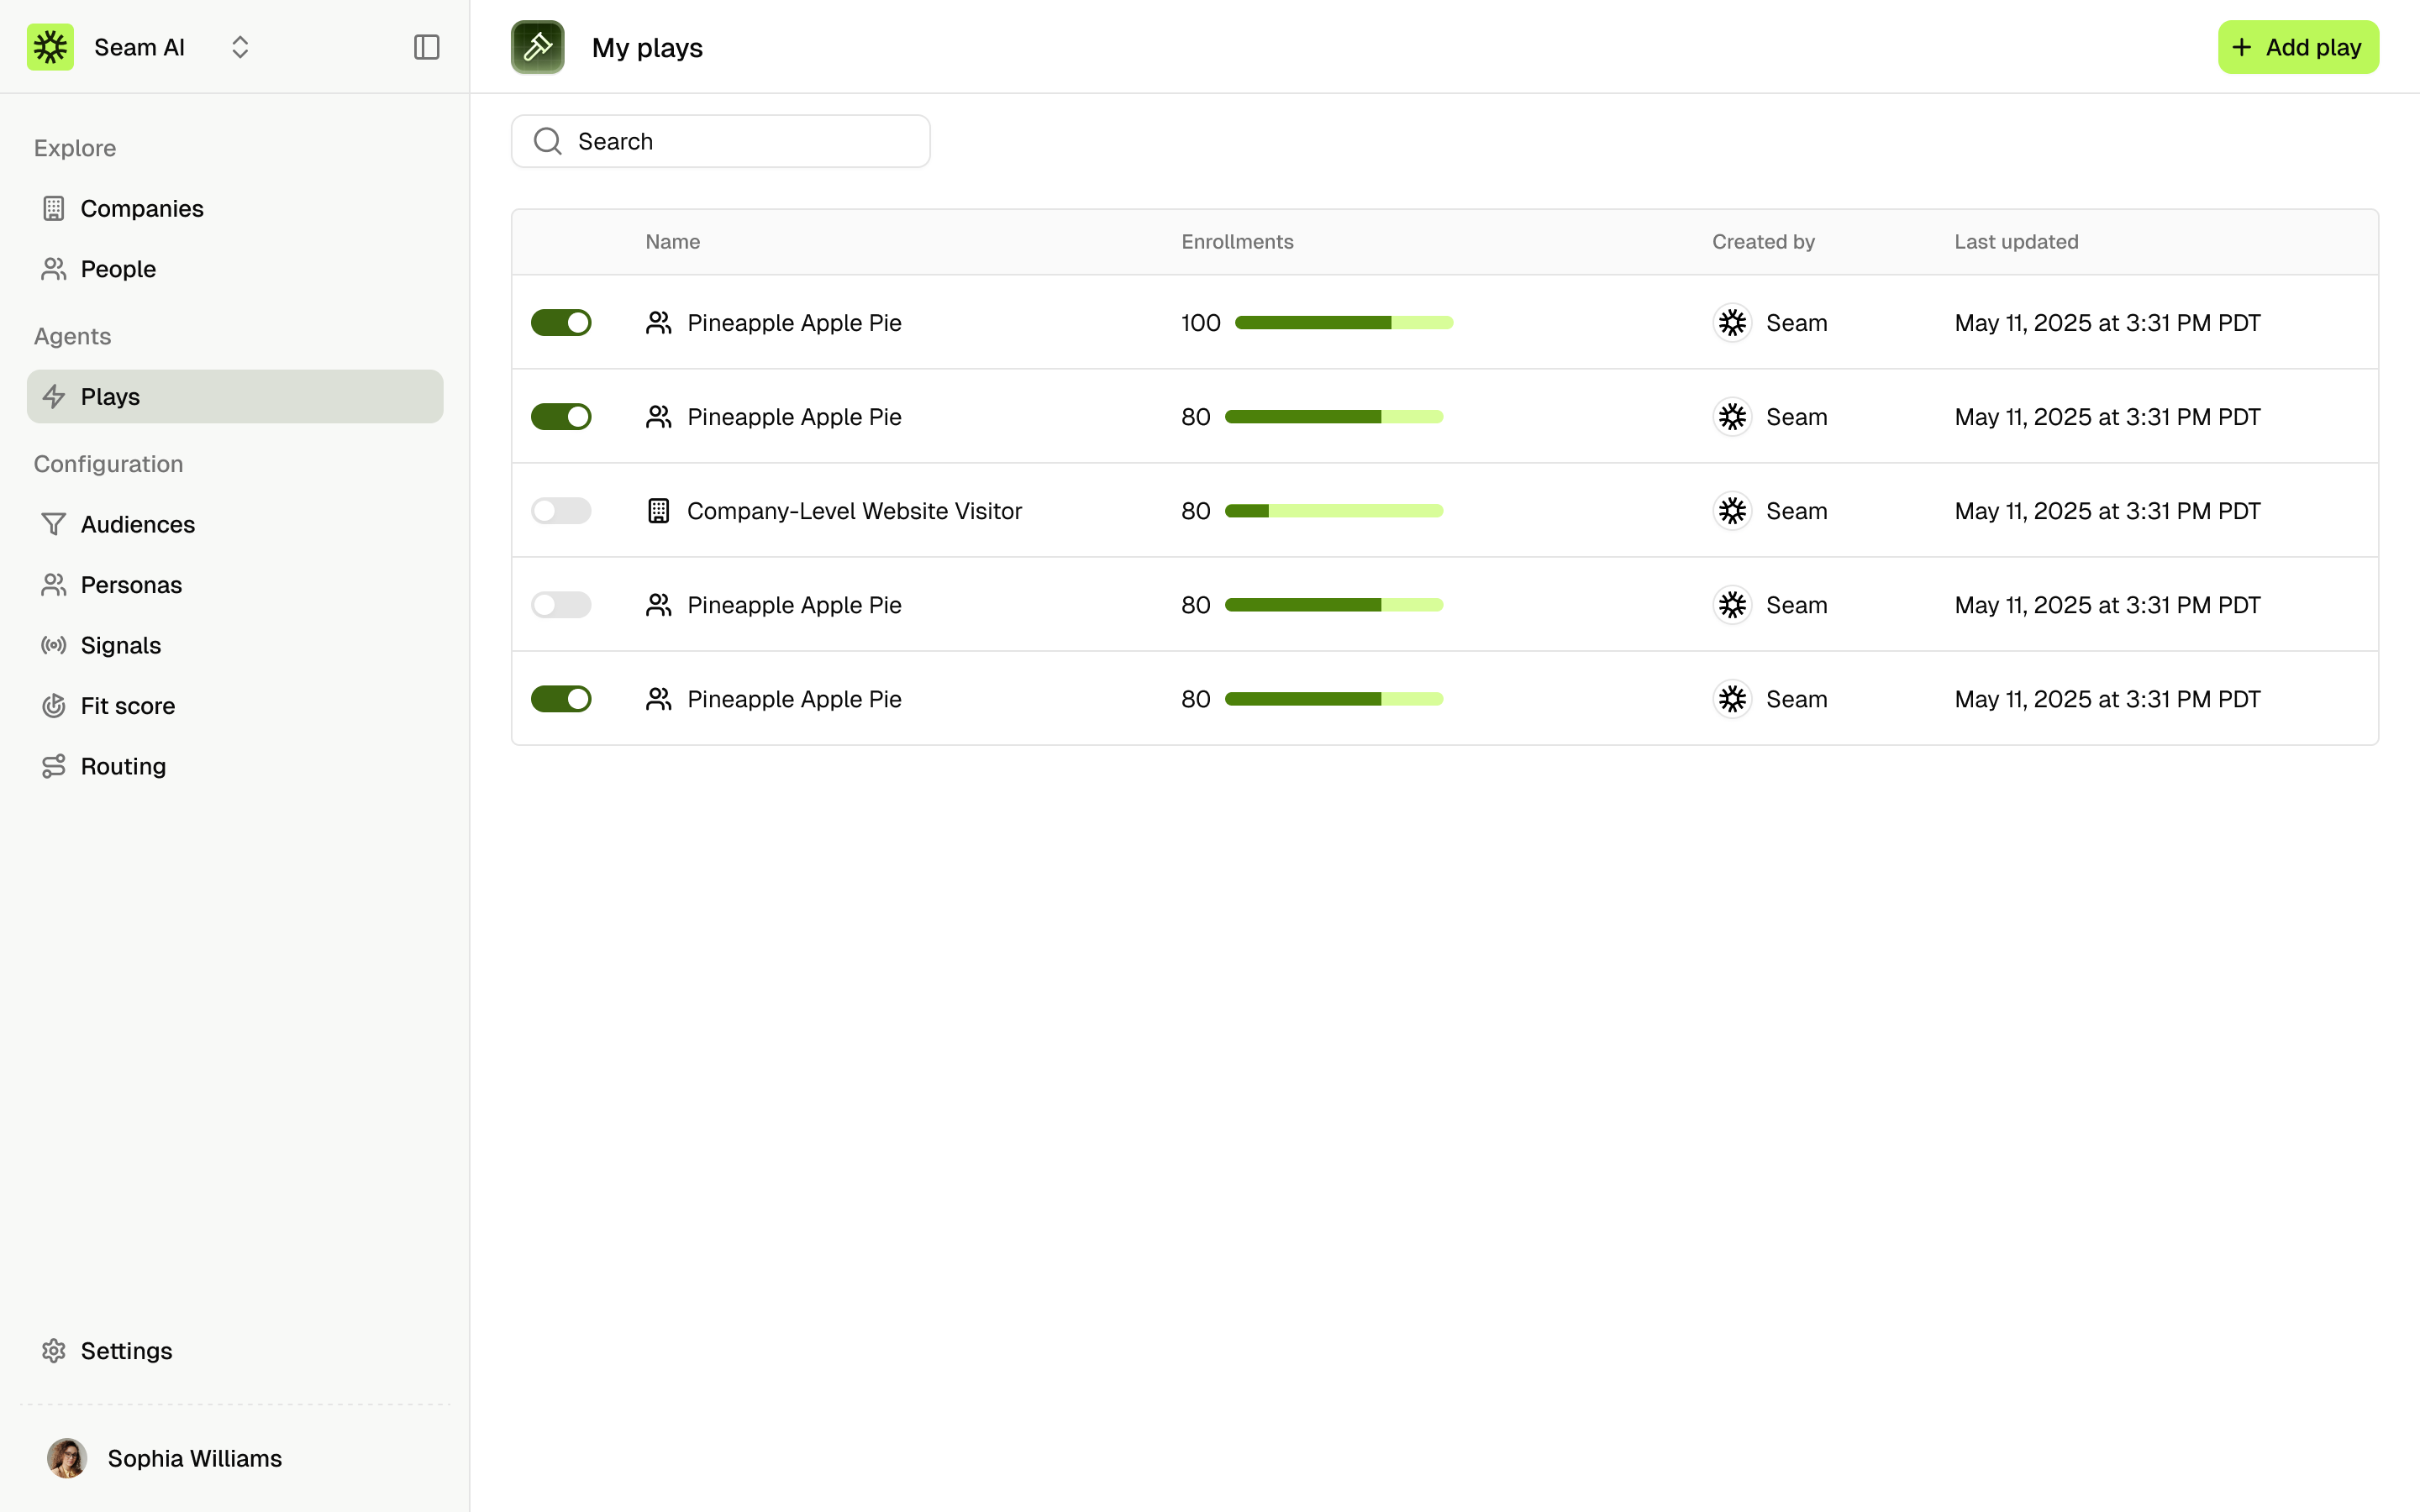Click the sidebar collapse panel icon
This screenshot has height=1512, width=2420.
click(426, 47)
